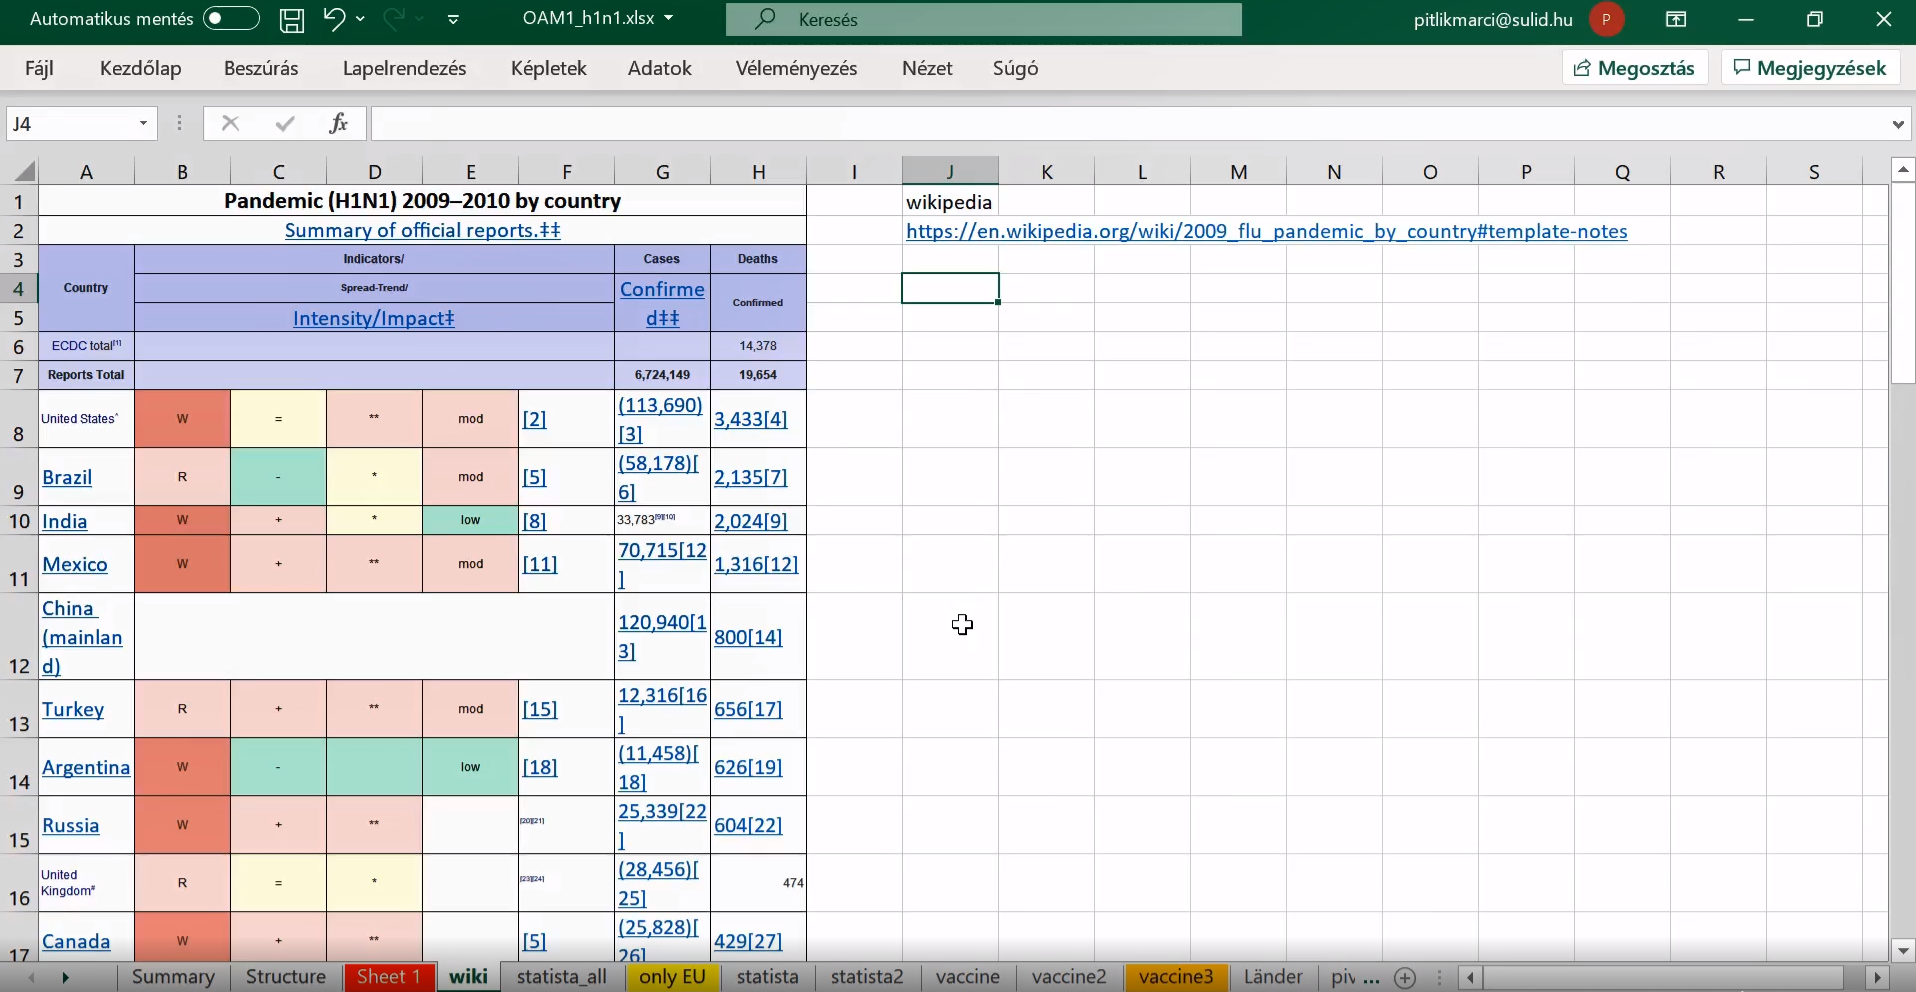Open the Adatok ribbon tab
Viewport: 1916px width, 992px height.
pos(660,68)
